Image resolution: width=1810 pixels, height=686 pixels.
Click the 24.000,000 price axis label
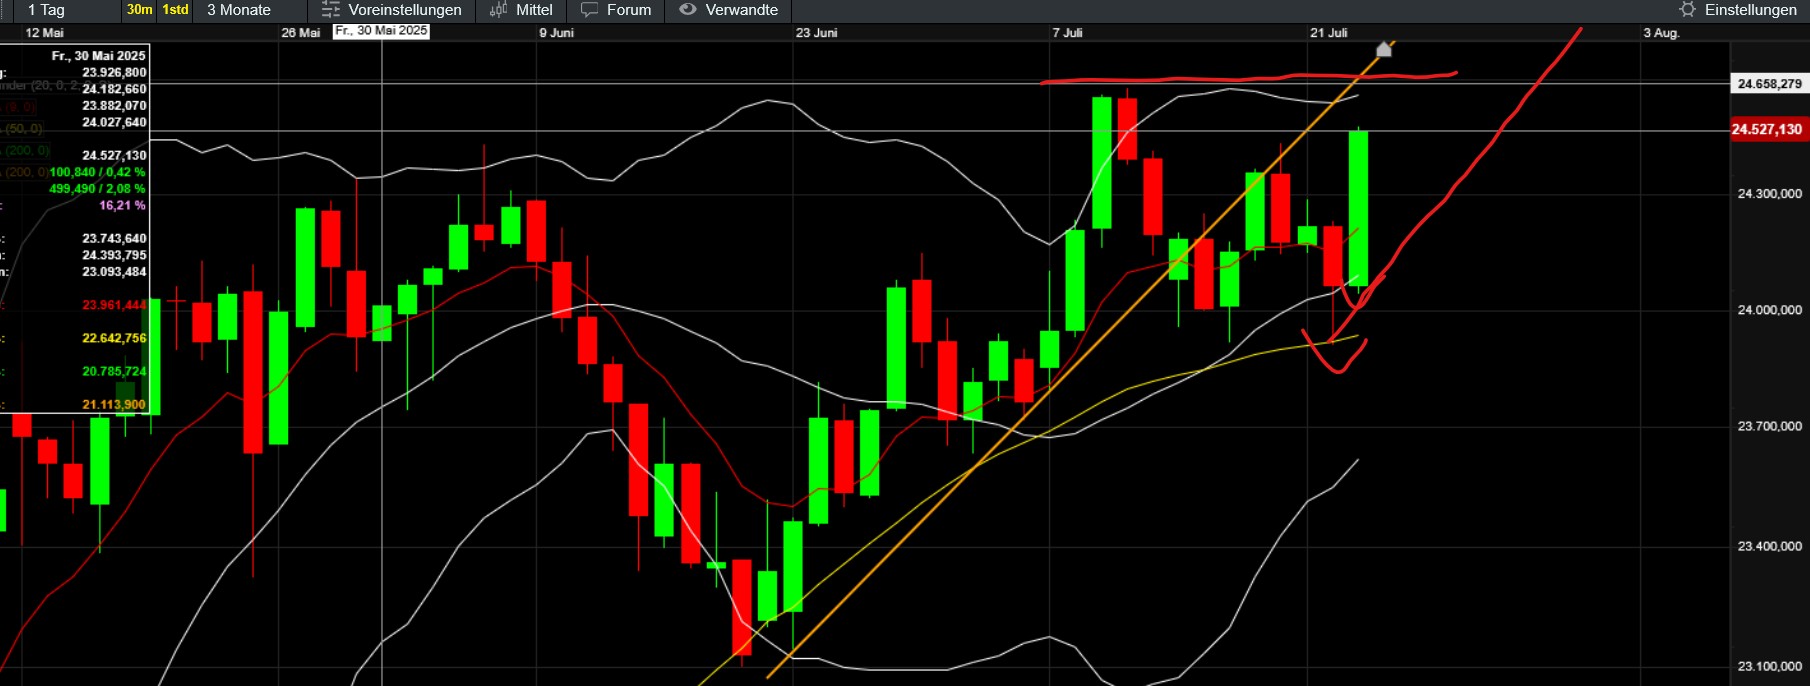1769,310
